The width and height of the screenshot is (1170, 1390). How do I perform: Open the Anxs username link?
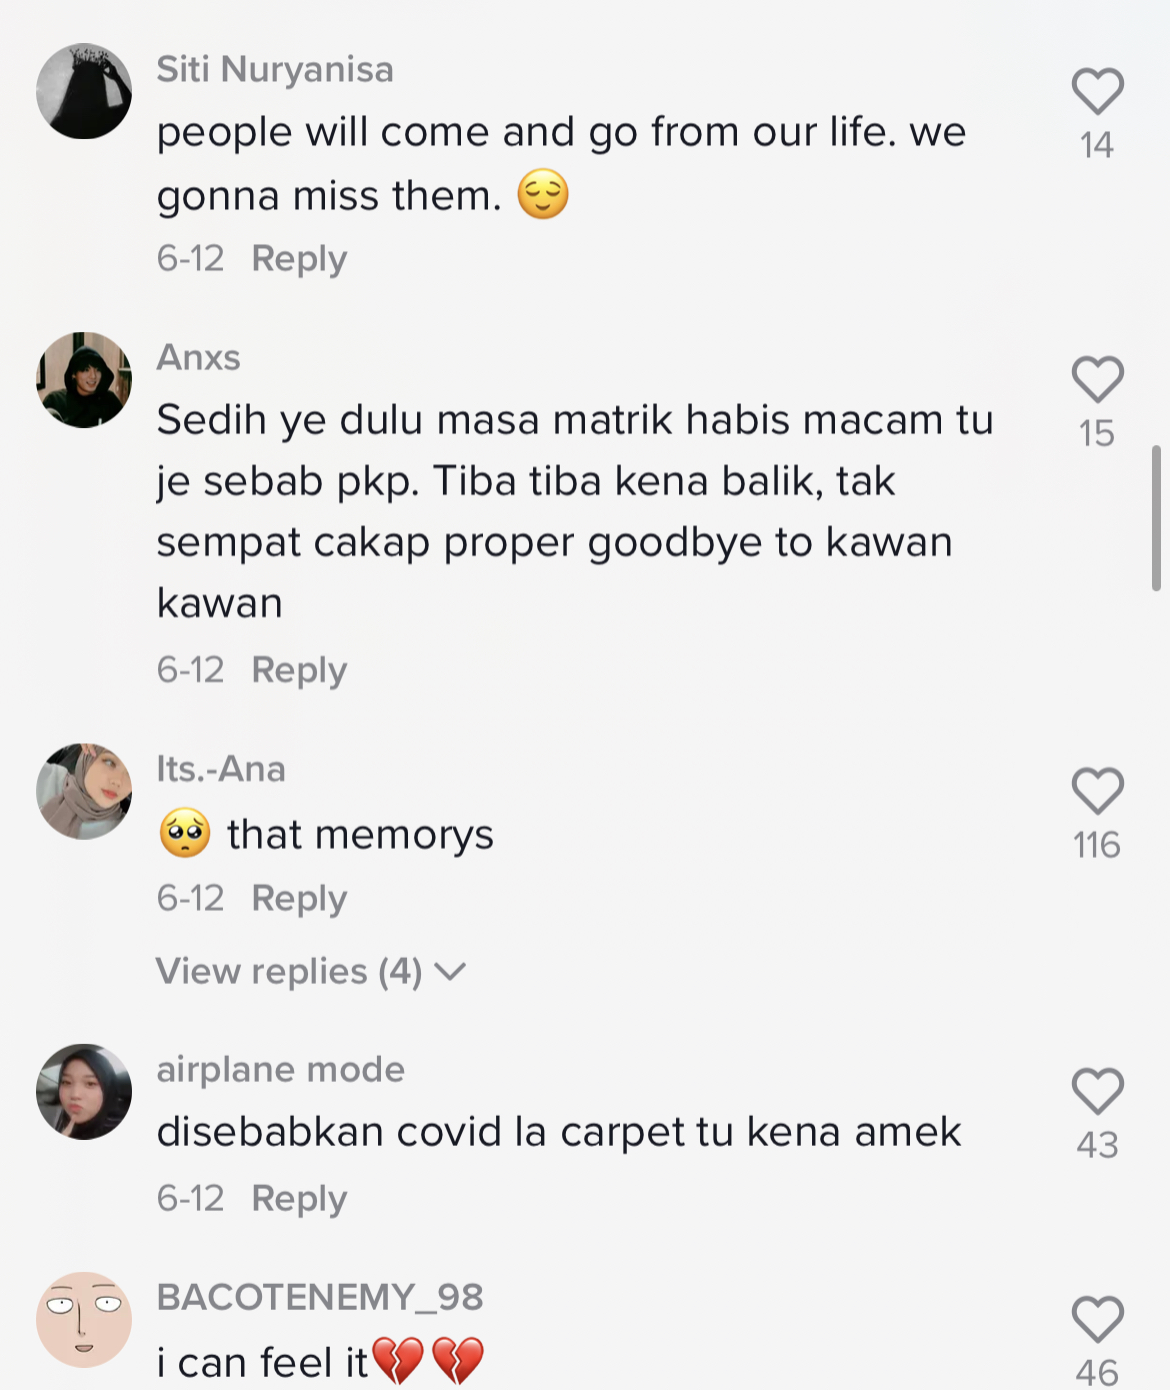(198, 357)
